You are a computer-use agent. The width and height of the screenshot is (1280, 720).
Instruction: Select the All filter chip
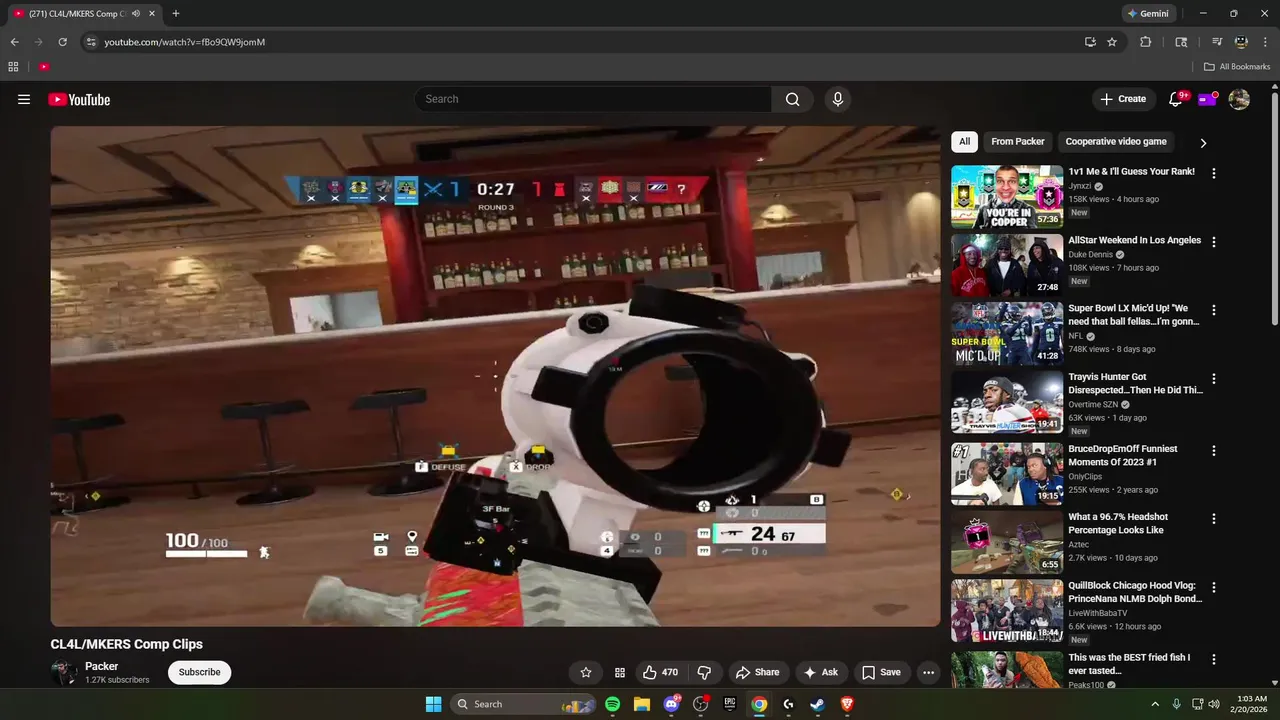pyautogui.click(x=964, y=142)
